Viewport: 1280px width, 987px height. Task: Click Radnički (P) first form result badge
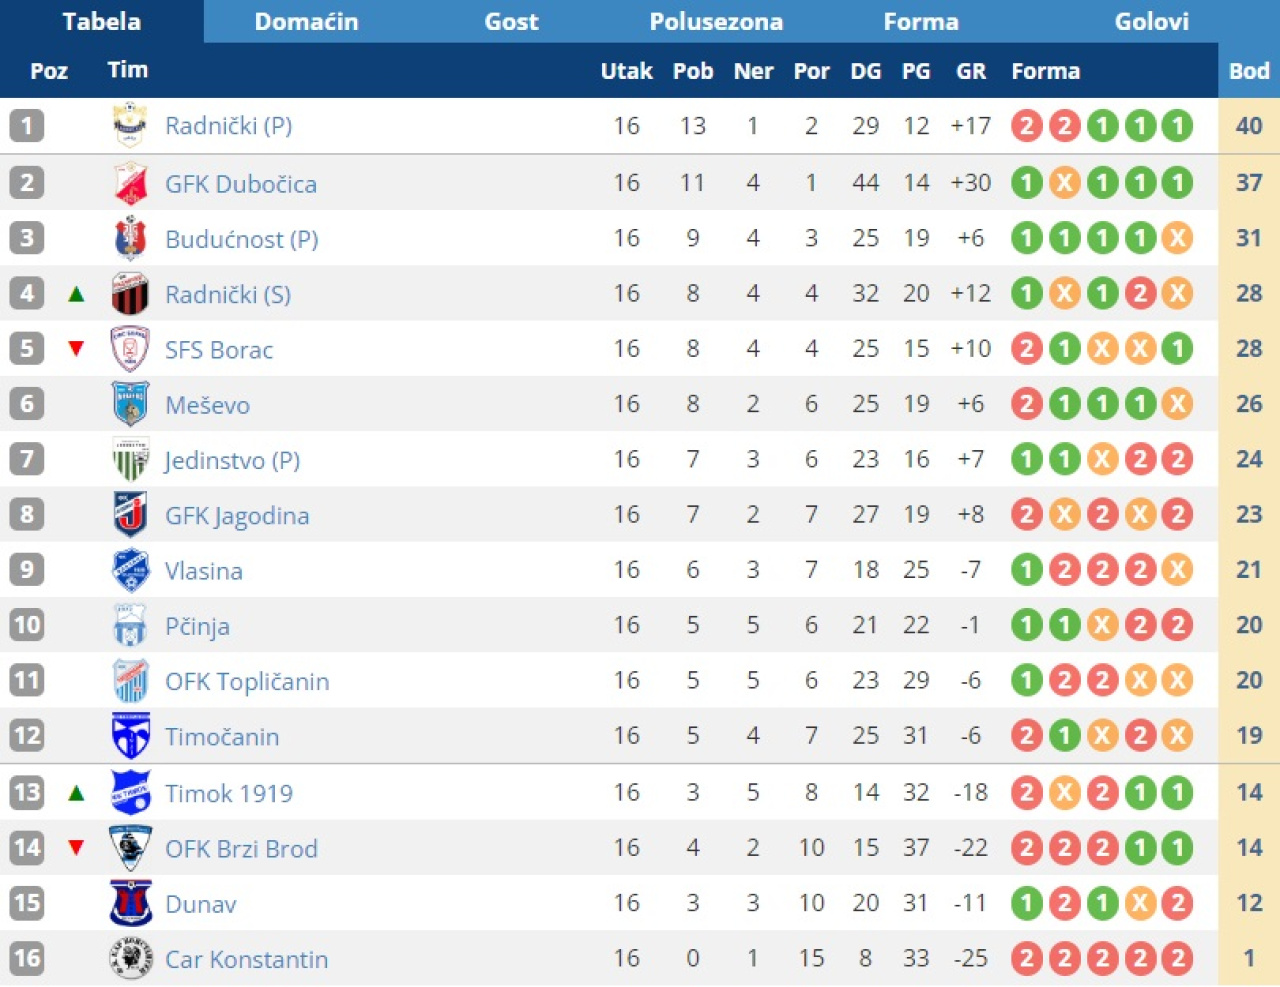1026,126
